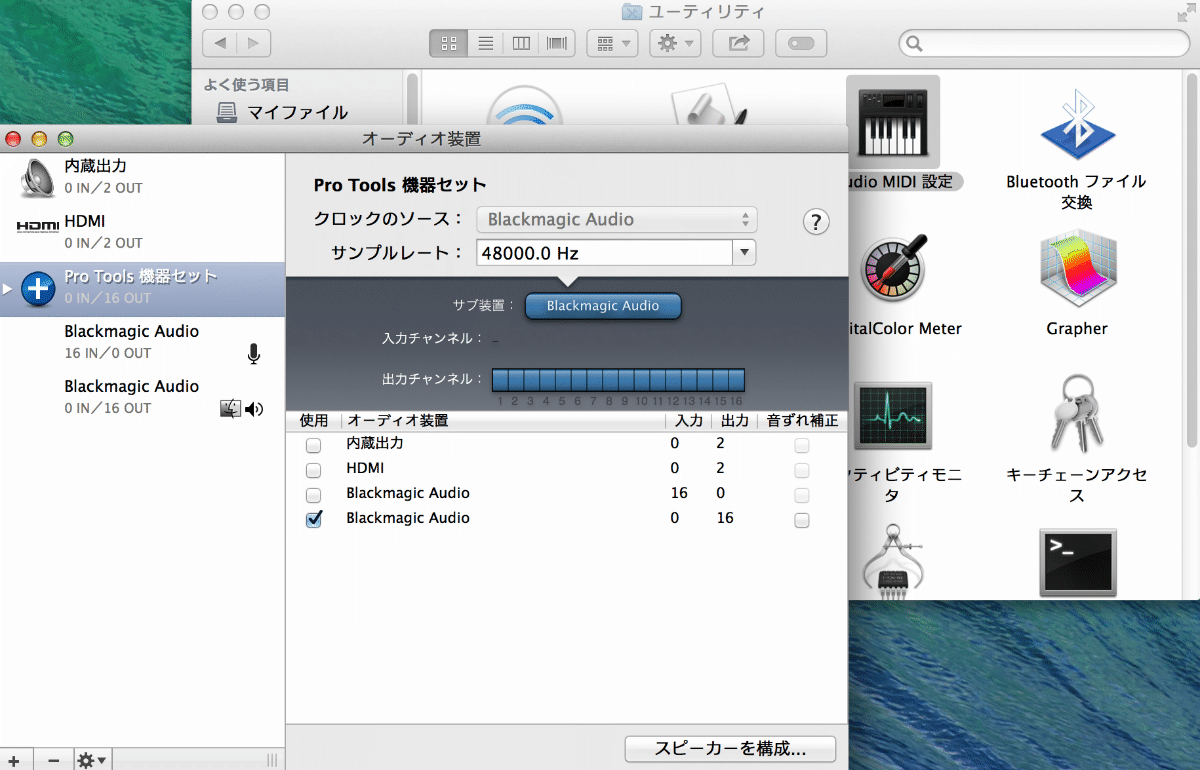This screenshot has height=770, width=1200.
Task: Select Blackmagic Audio 16 OUT device in list
Action: pyautogui.click(x=142, y=398)
